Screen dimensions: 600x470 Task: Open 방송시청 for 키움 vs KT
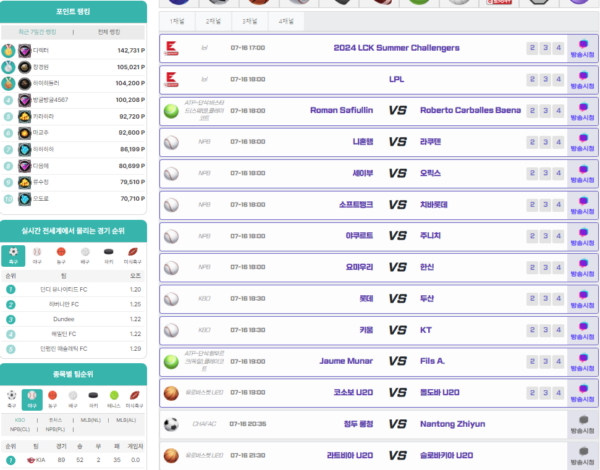click(x=582, y=331)
